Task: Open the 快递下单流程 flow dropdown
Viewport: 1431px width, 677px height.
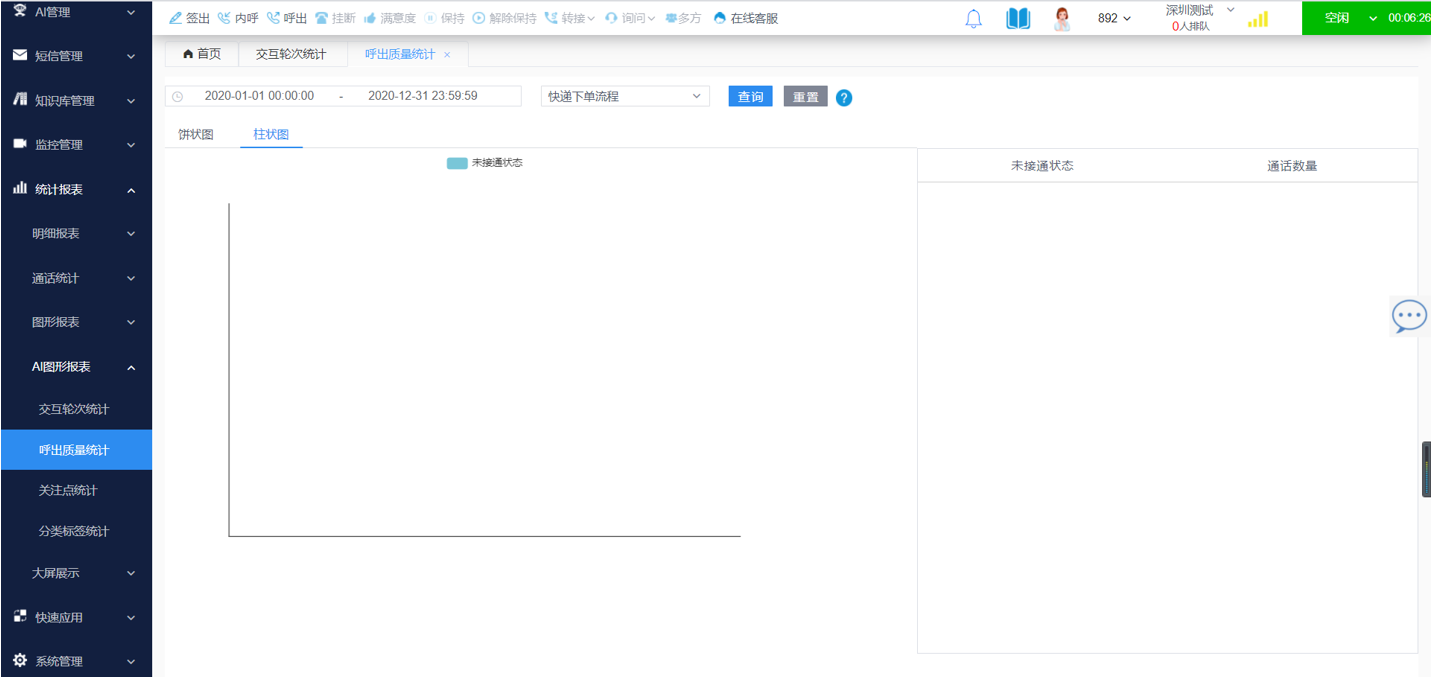Action: (x=625, y=96)
